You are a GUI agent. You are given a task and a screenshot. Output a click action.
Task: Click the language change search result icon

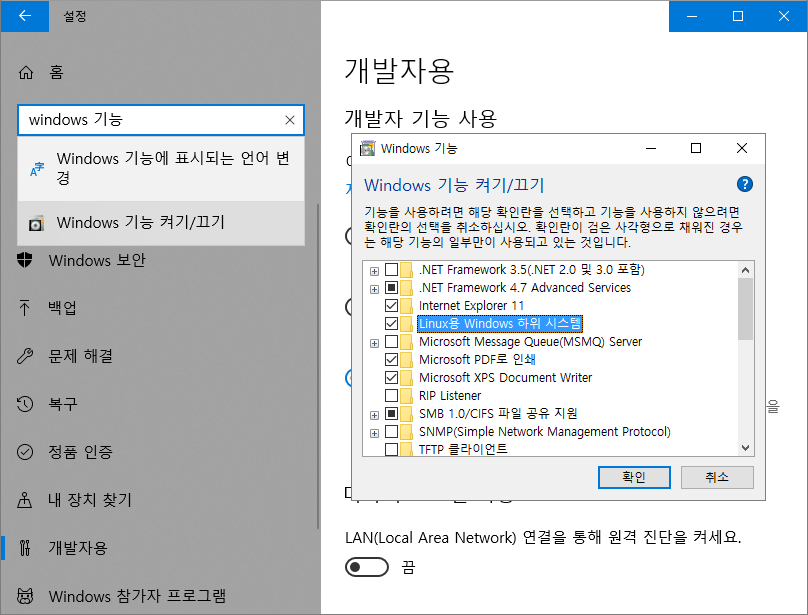pos(37,169)
